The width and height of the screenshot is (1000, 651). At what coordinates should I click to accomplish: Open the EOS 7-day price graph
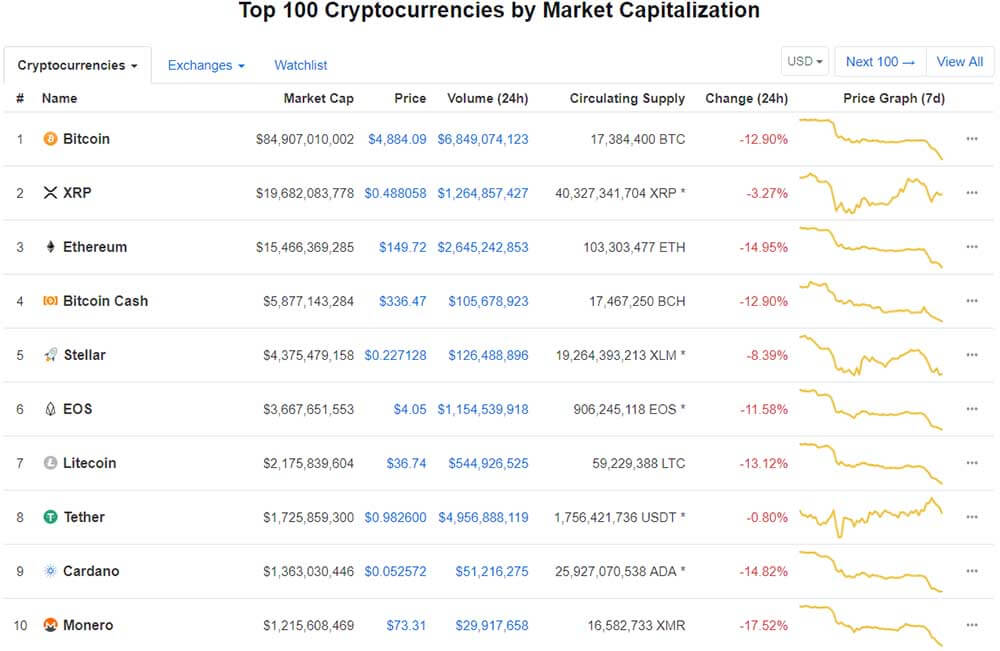coord(871,409)
